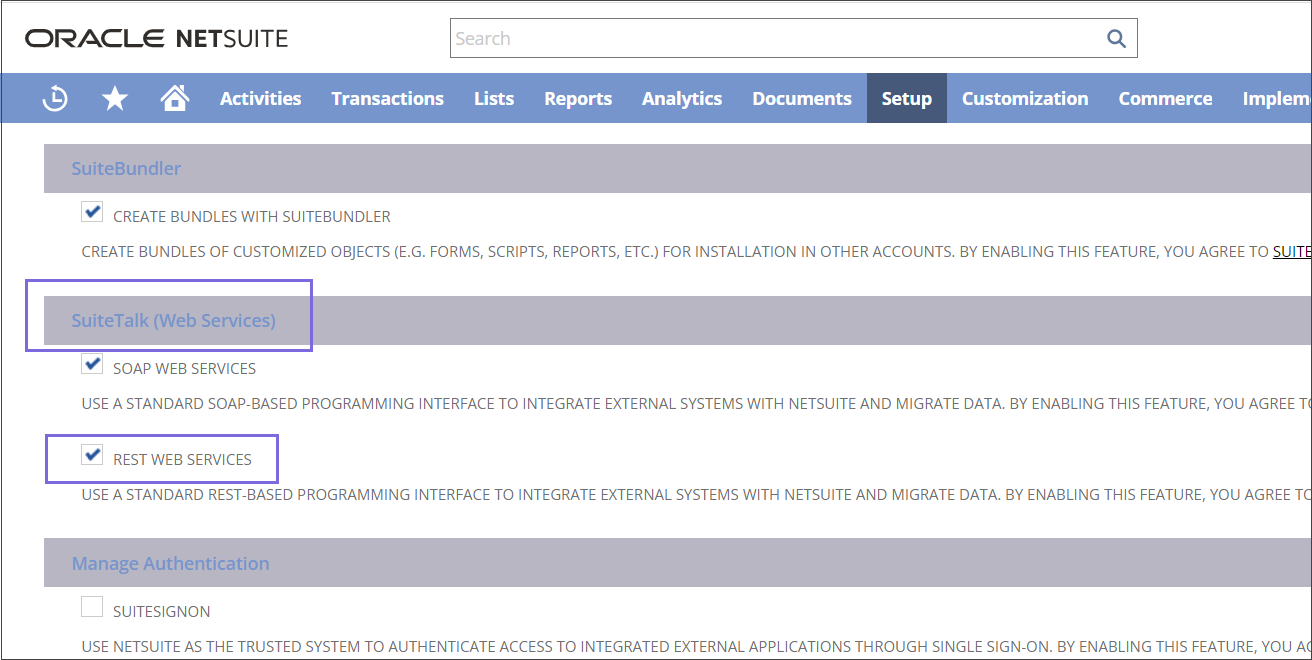Open the Shortcuts star icon

[115, 98]
